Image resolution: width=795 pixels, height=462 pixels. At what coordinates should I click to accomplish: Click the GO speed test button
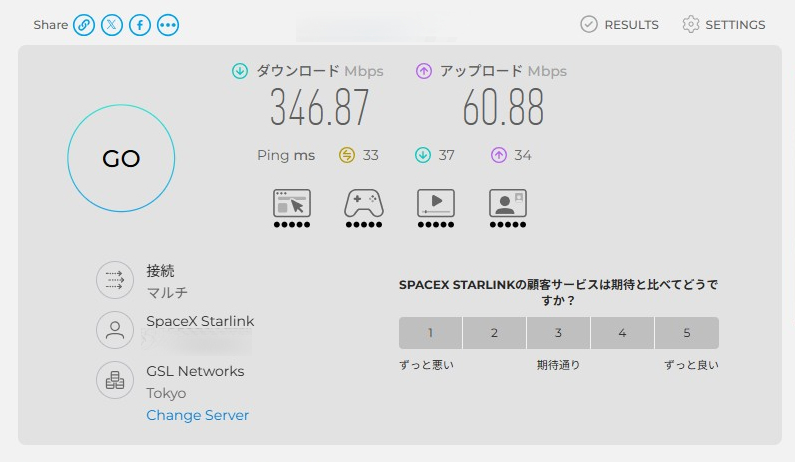pyautogui.click(x=121, y=158)
